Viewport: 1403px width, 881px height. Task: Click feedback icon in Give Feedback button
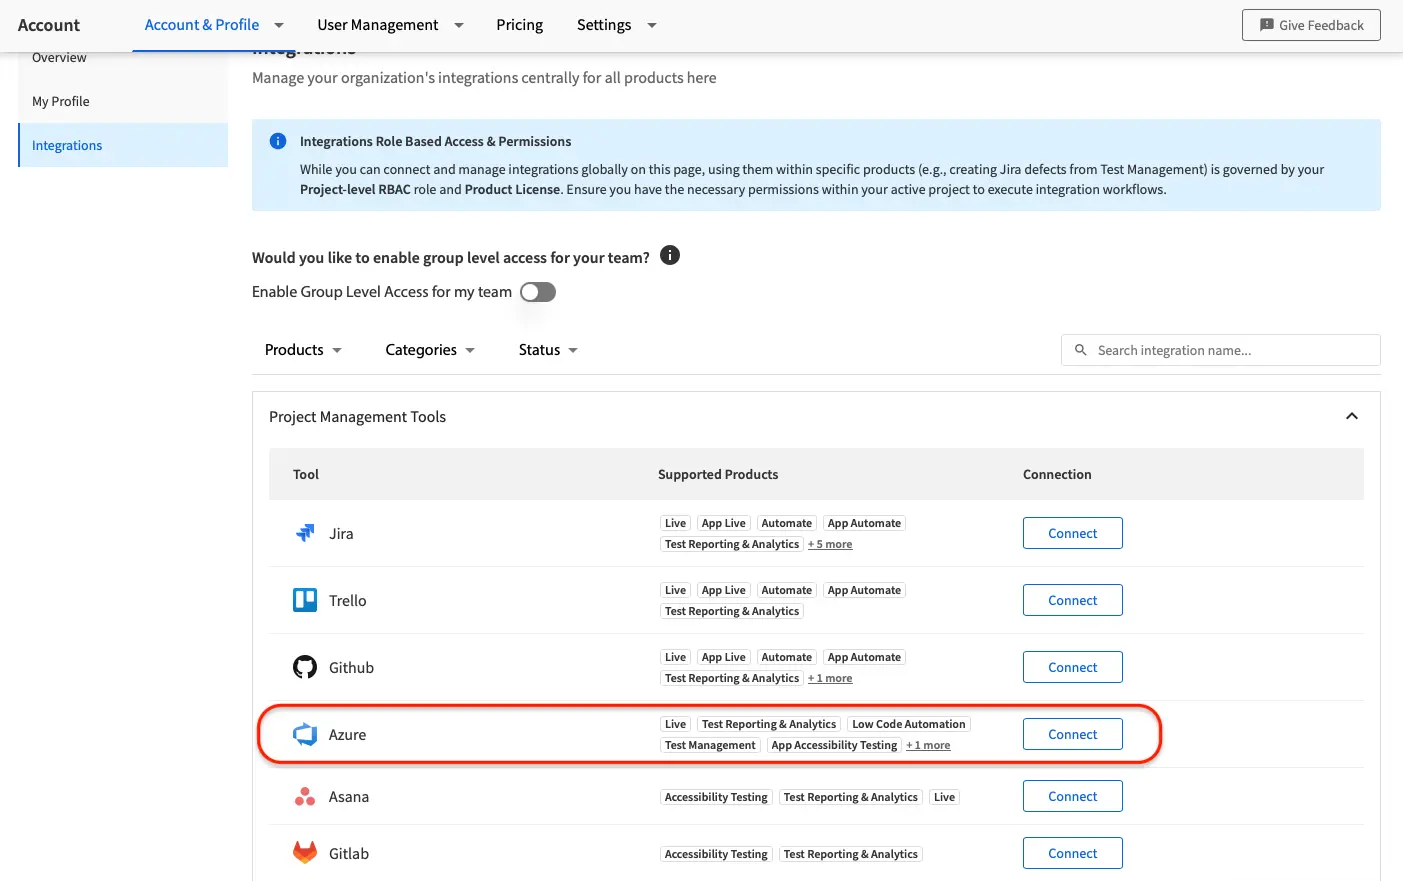(1266, 25)
